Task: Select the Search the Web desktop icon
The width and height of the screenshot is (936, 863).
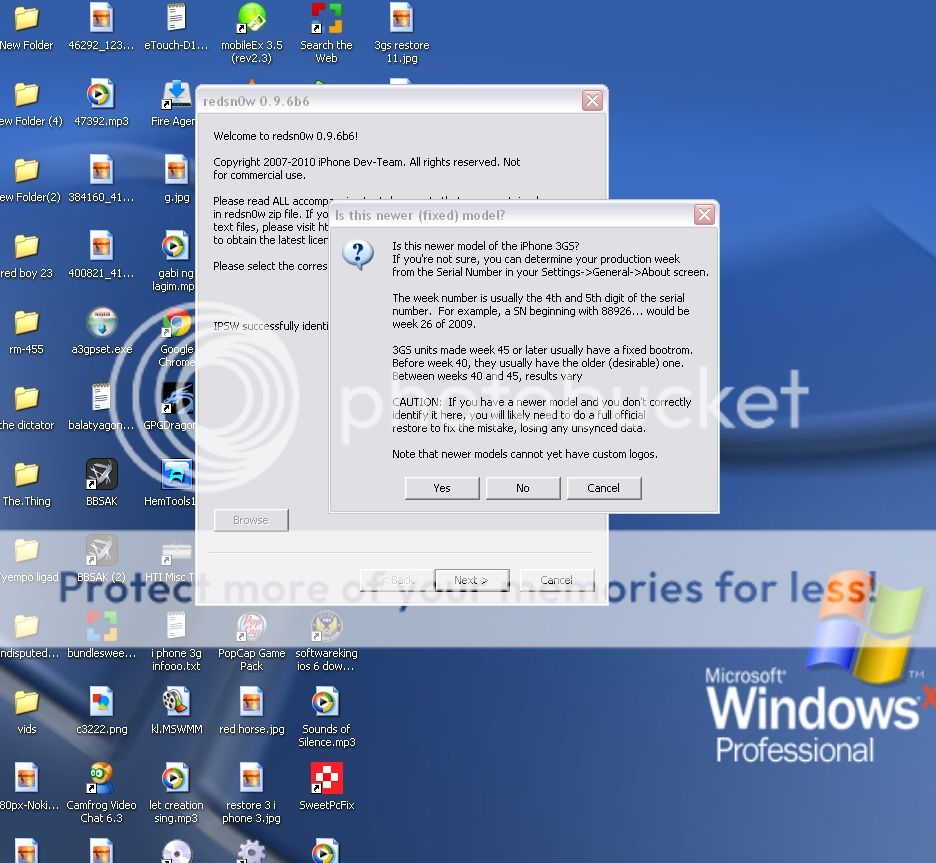Action: point(326,18)
